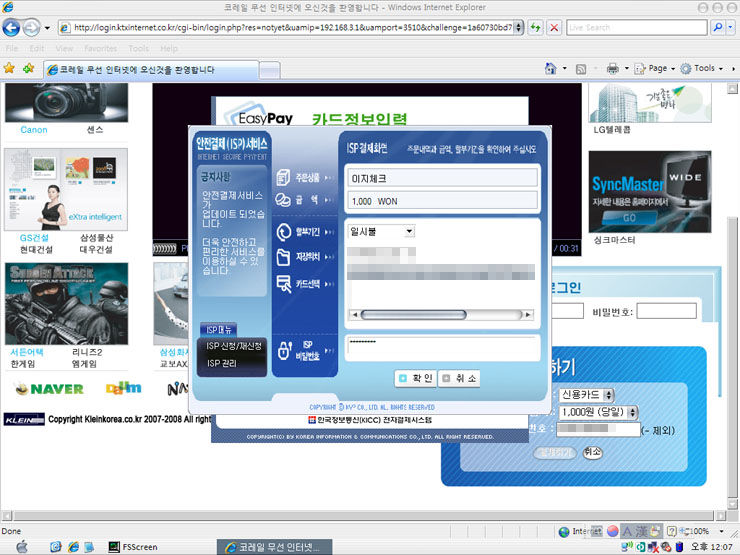The width and height of the screenshot is (740, 555).
Task: Click card list scroll left arrow
Action: click(x=354, y=314)
